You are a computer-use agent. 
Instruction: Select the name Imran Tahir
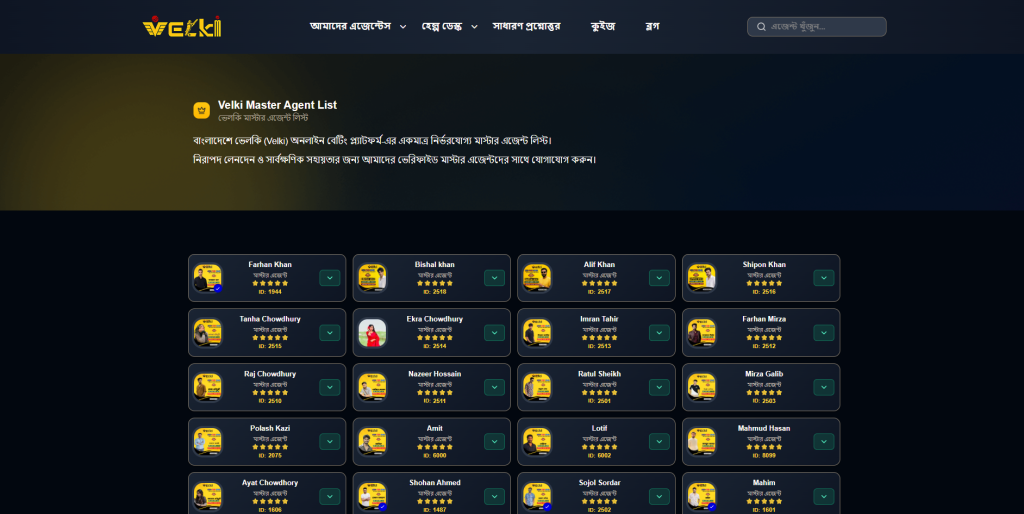[599, 319]
